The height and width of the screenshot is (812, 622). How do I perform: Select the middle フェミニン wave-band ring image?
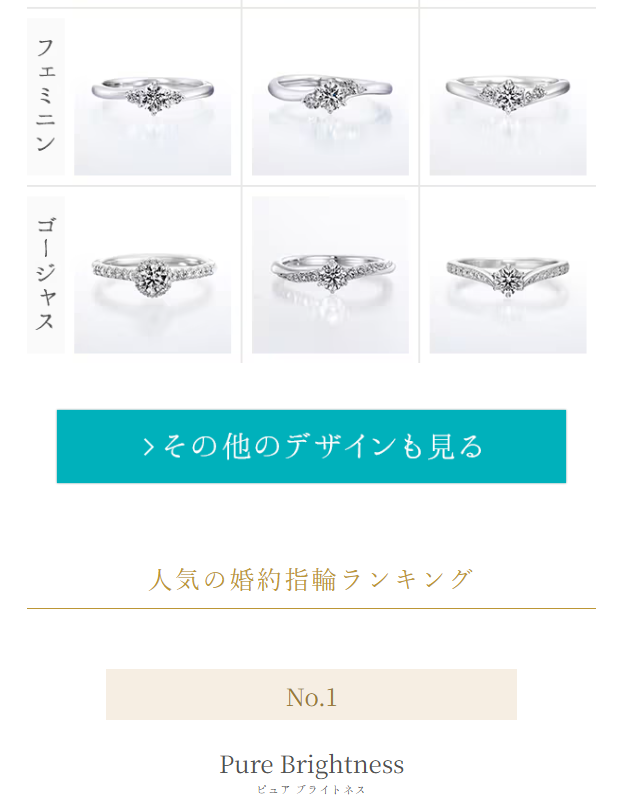click(x=330, y=97)
